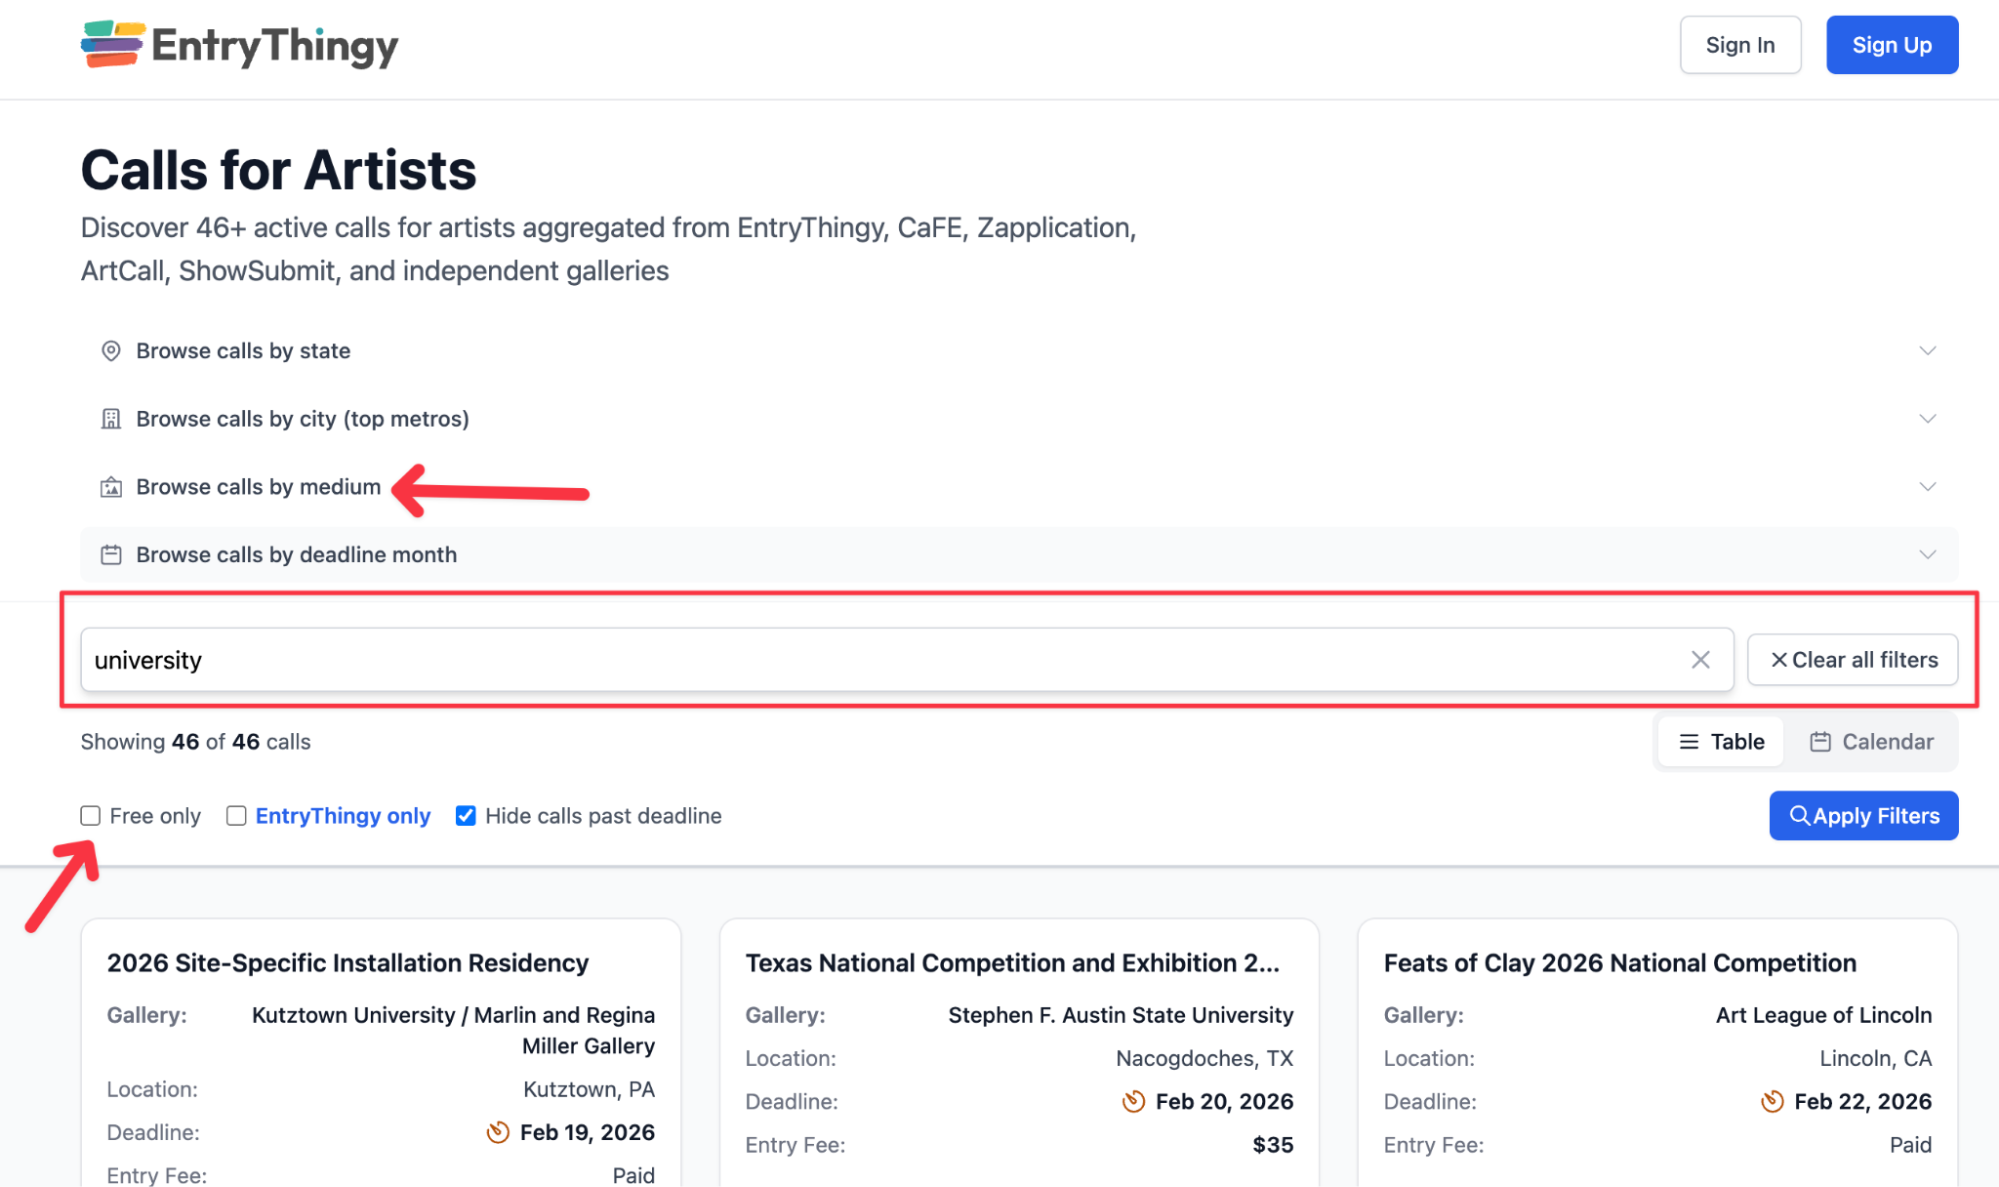Click the university search input field
The width and height of the screenshot is (1999, 1187).
click(x=880, y=660)
